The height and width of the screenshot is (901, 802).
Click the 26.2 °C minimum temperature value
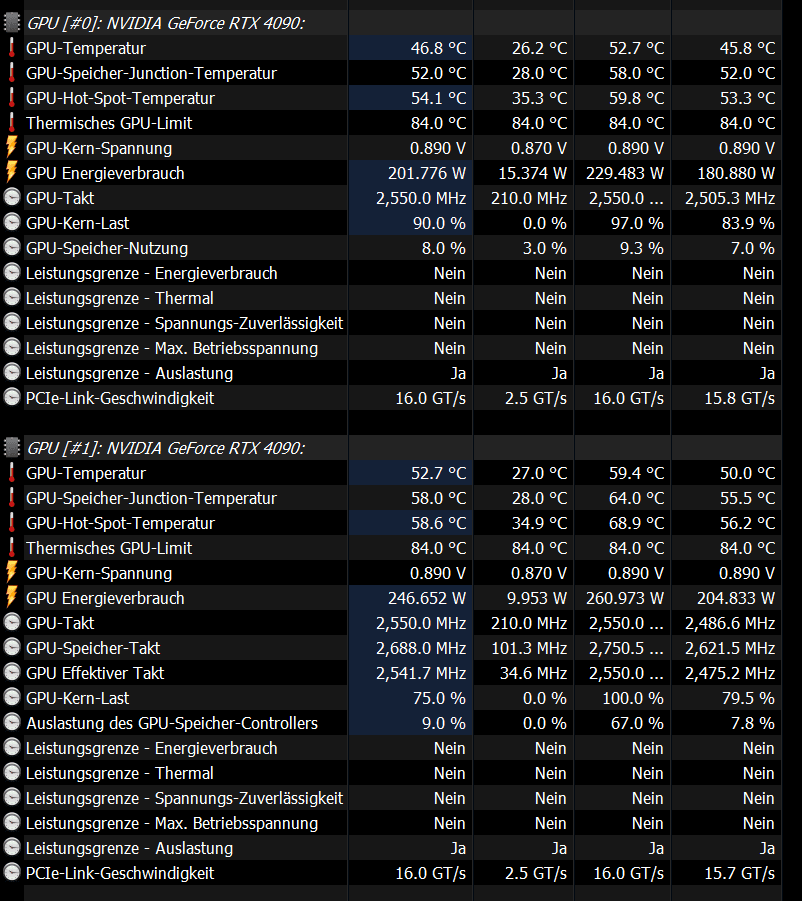pyautogui.click(x=539, y=48)
